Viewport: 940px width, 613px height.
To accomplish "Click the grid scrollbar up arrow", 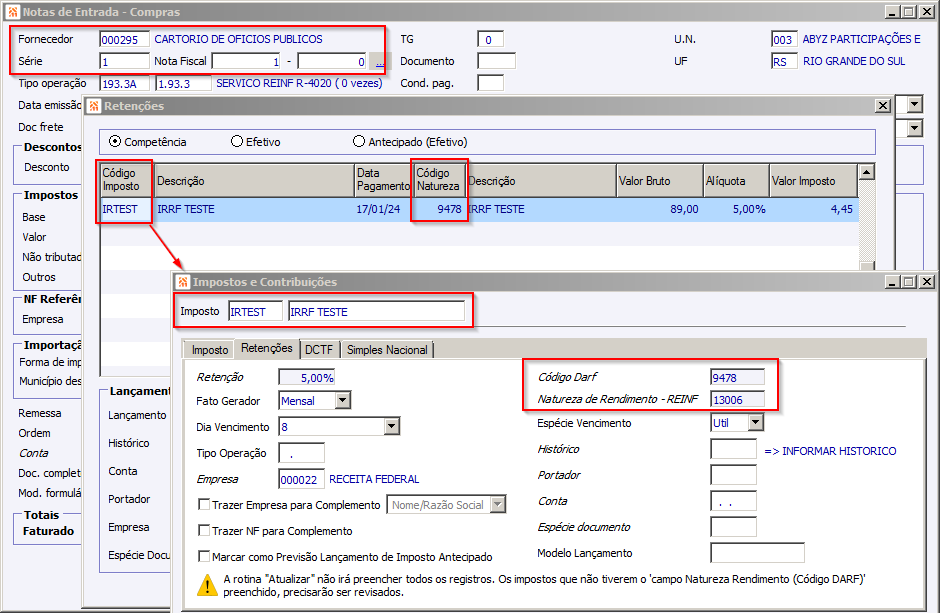I will click(x=866, y=172).
